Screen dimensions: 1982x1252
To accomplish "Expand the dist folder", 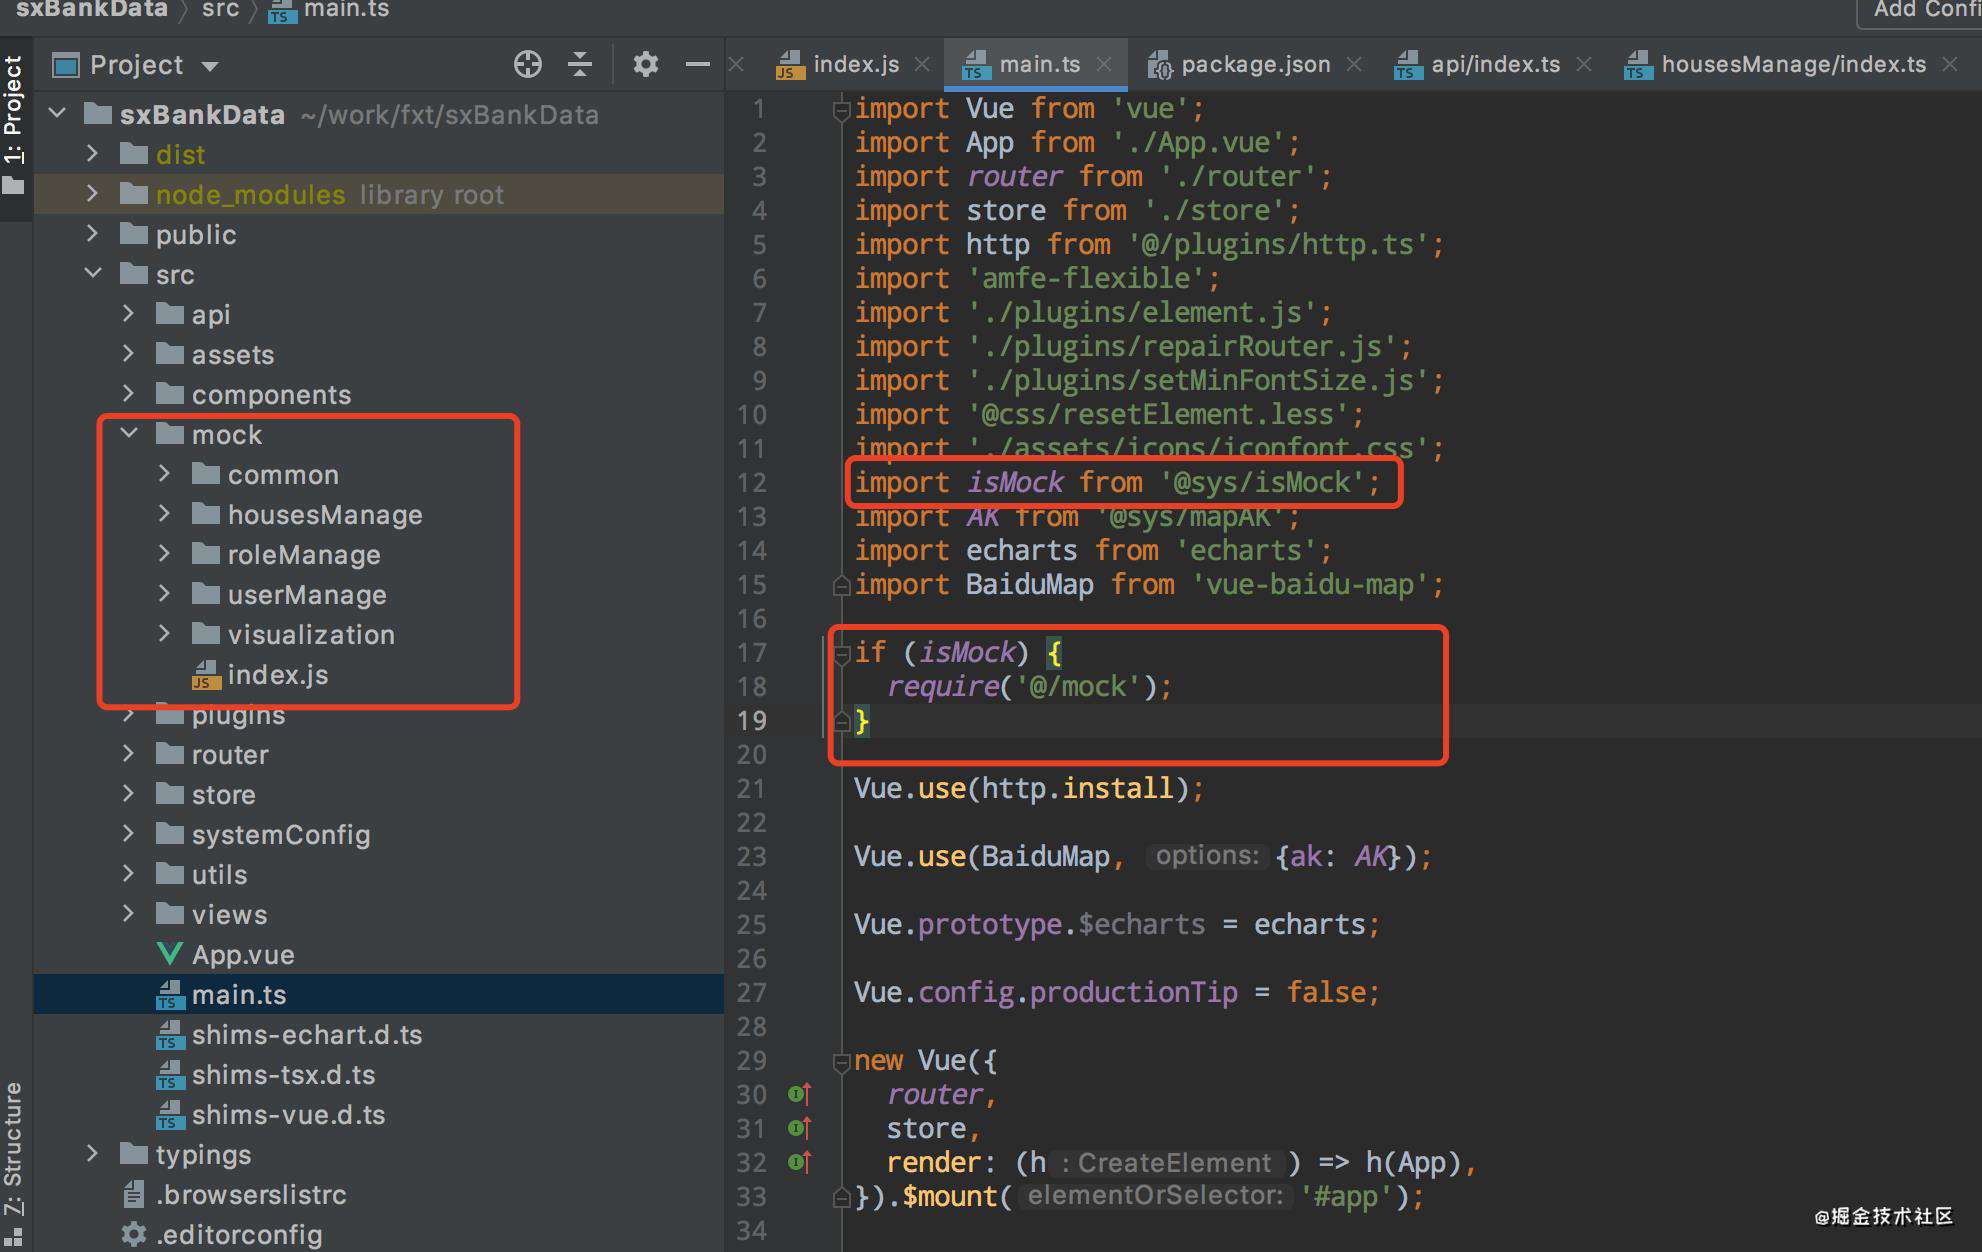I will (93, 153).
